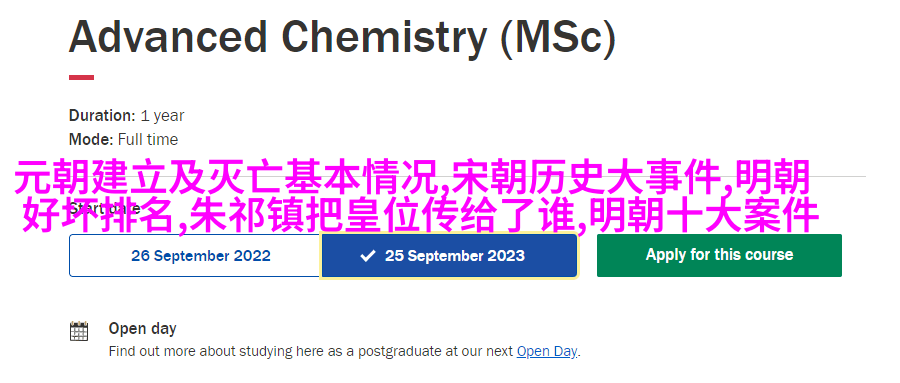900x383 pixels.
Task: Click the Open day section heading
Action: coord(142,329)
